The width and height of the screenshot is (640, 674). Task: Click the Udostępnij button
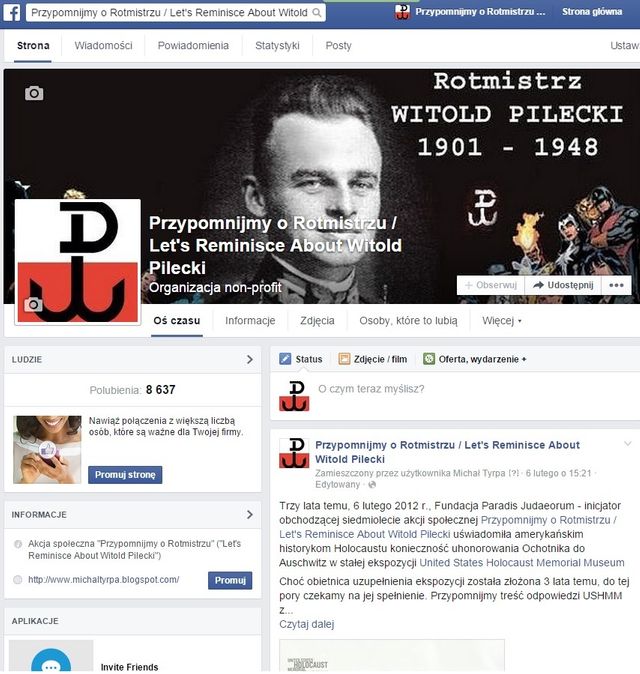(x=563, y=285)
